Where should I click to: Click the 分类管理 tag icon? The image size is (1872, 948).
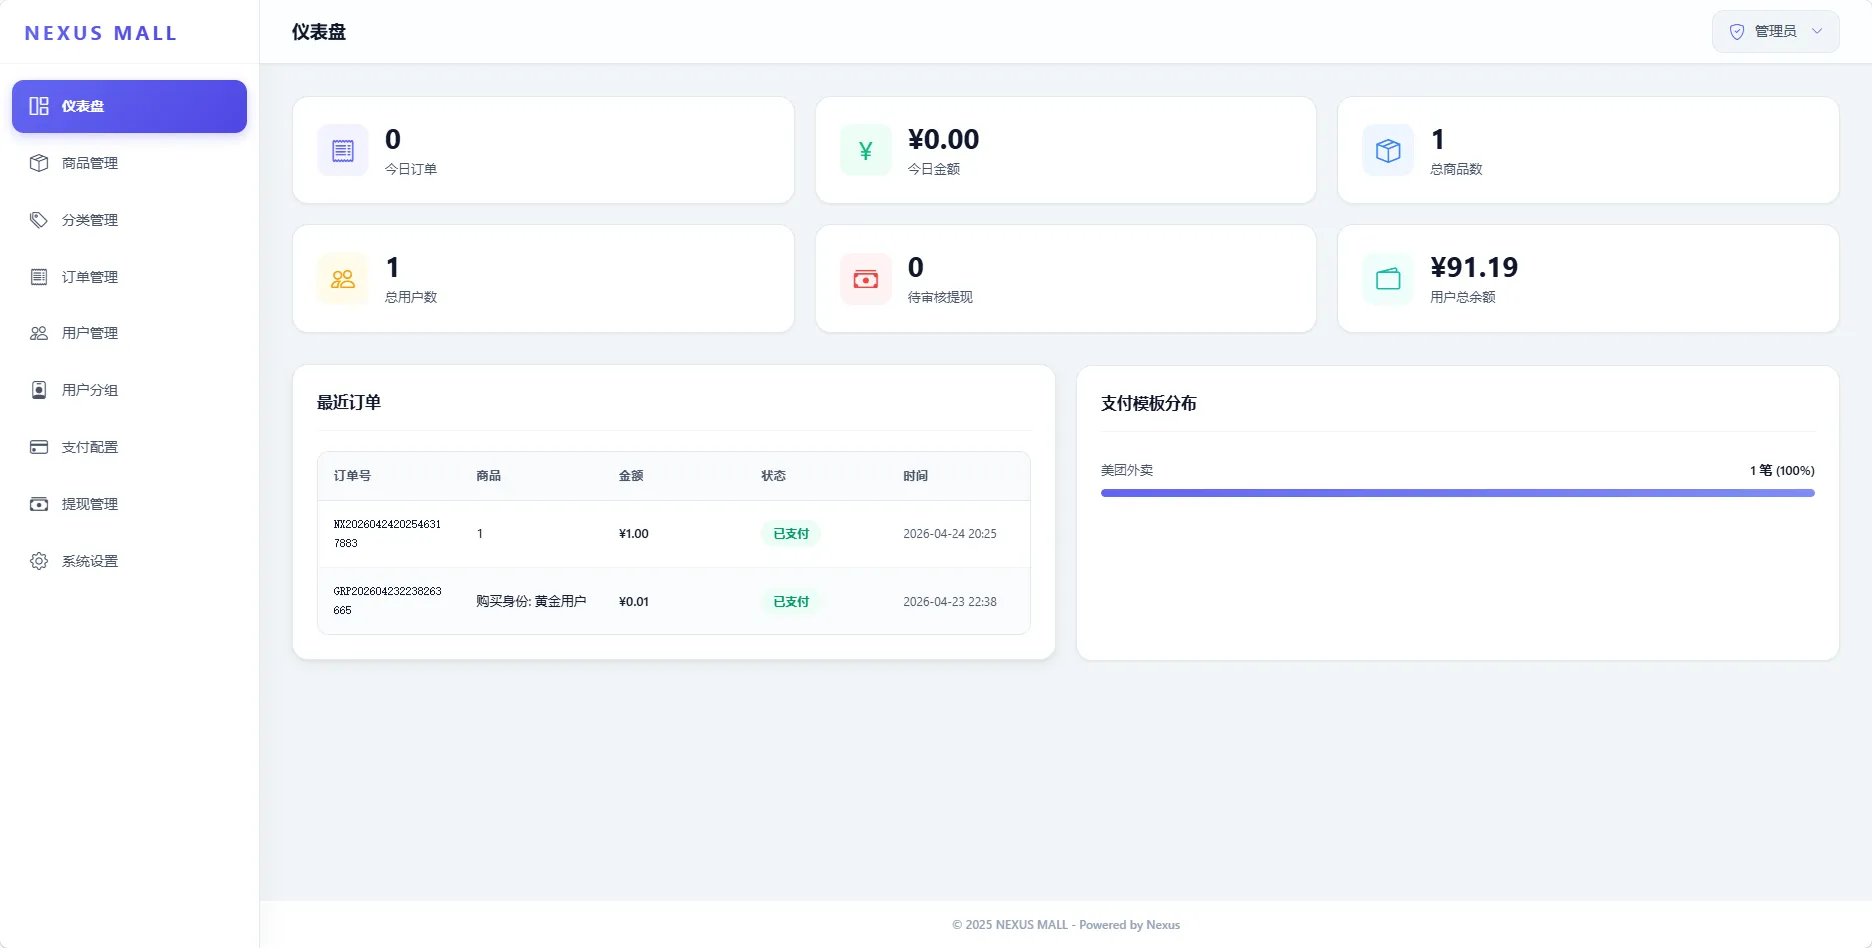coord(39,220)
